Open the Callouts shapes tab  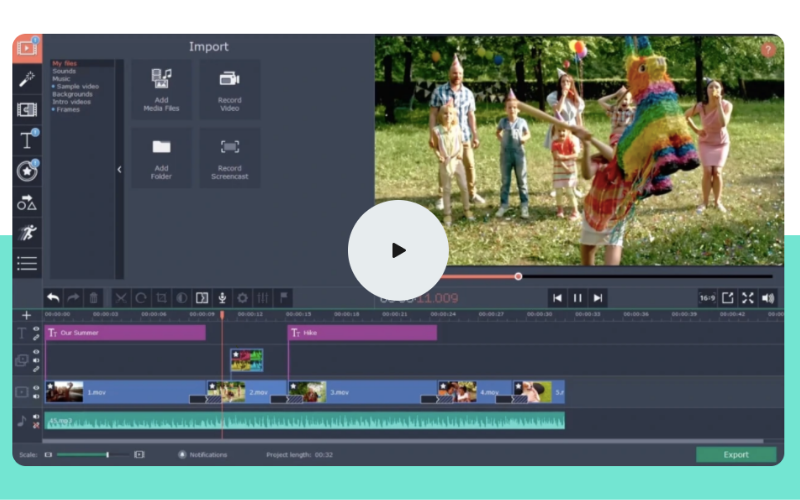27,203
